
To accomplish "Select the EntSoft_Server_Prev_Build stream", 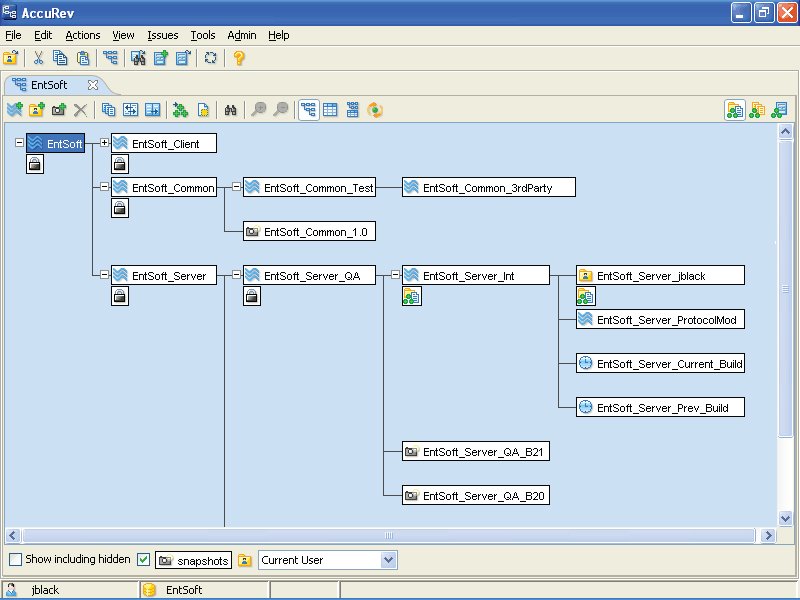I will [660, 407].
